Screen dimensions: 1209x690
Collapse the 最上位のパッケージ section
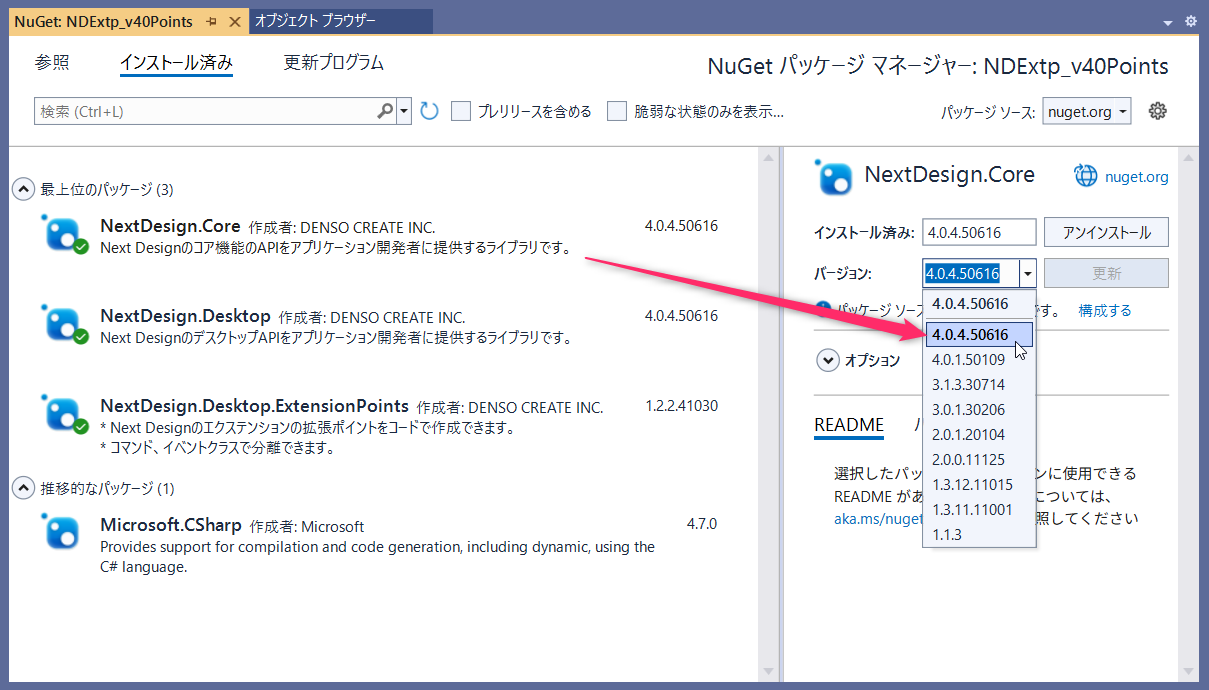(24, 188)
